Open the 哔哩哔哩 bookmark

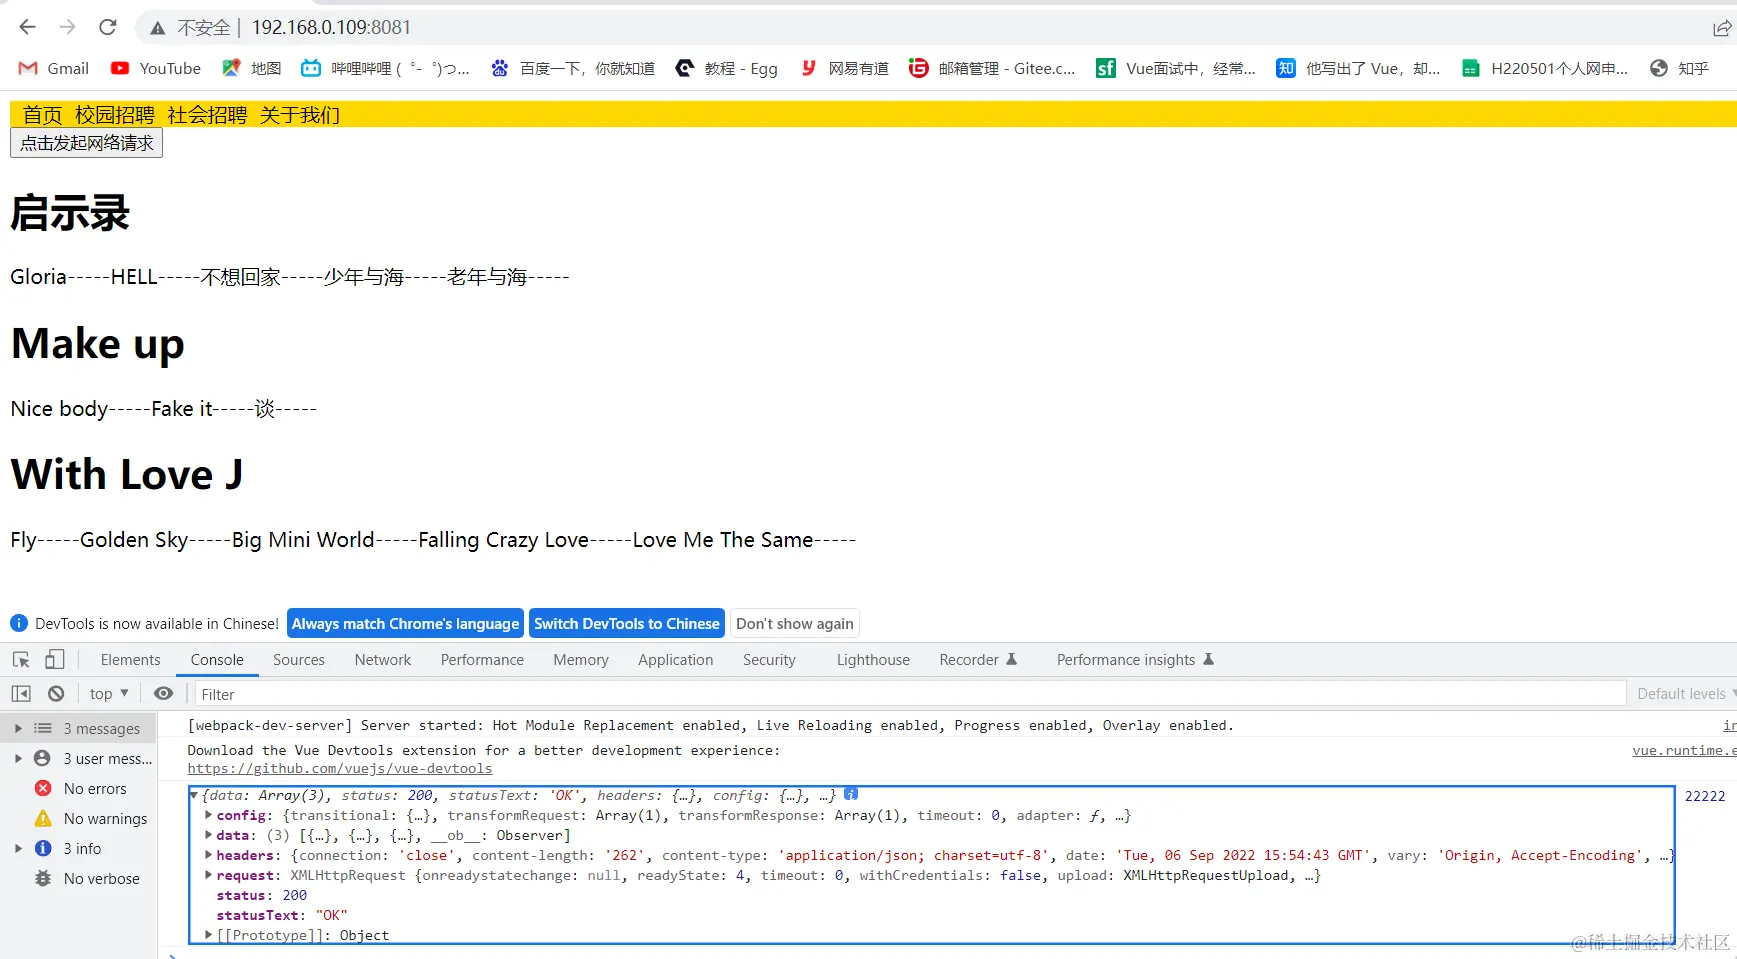pyautogui.click(x=386, y=68)
